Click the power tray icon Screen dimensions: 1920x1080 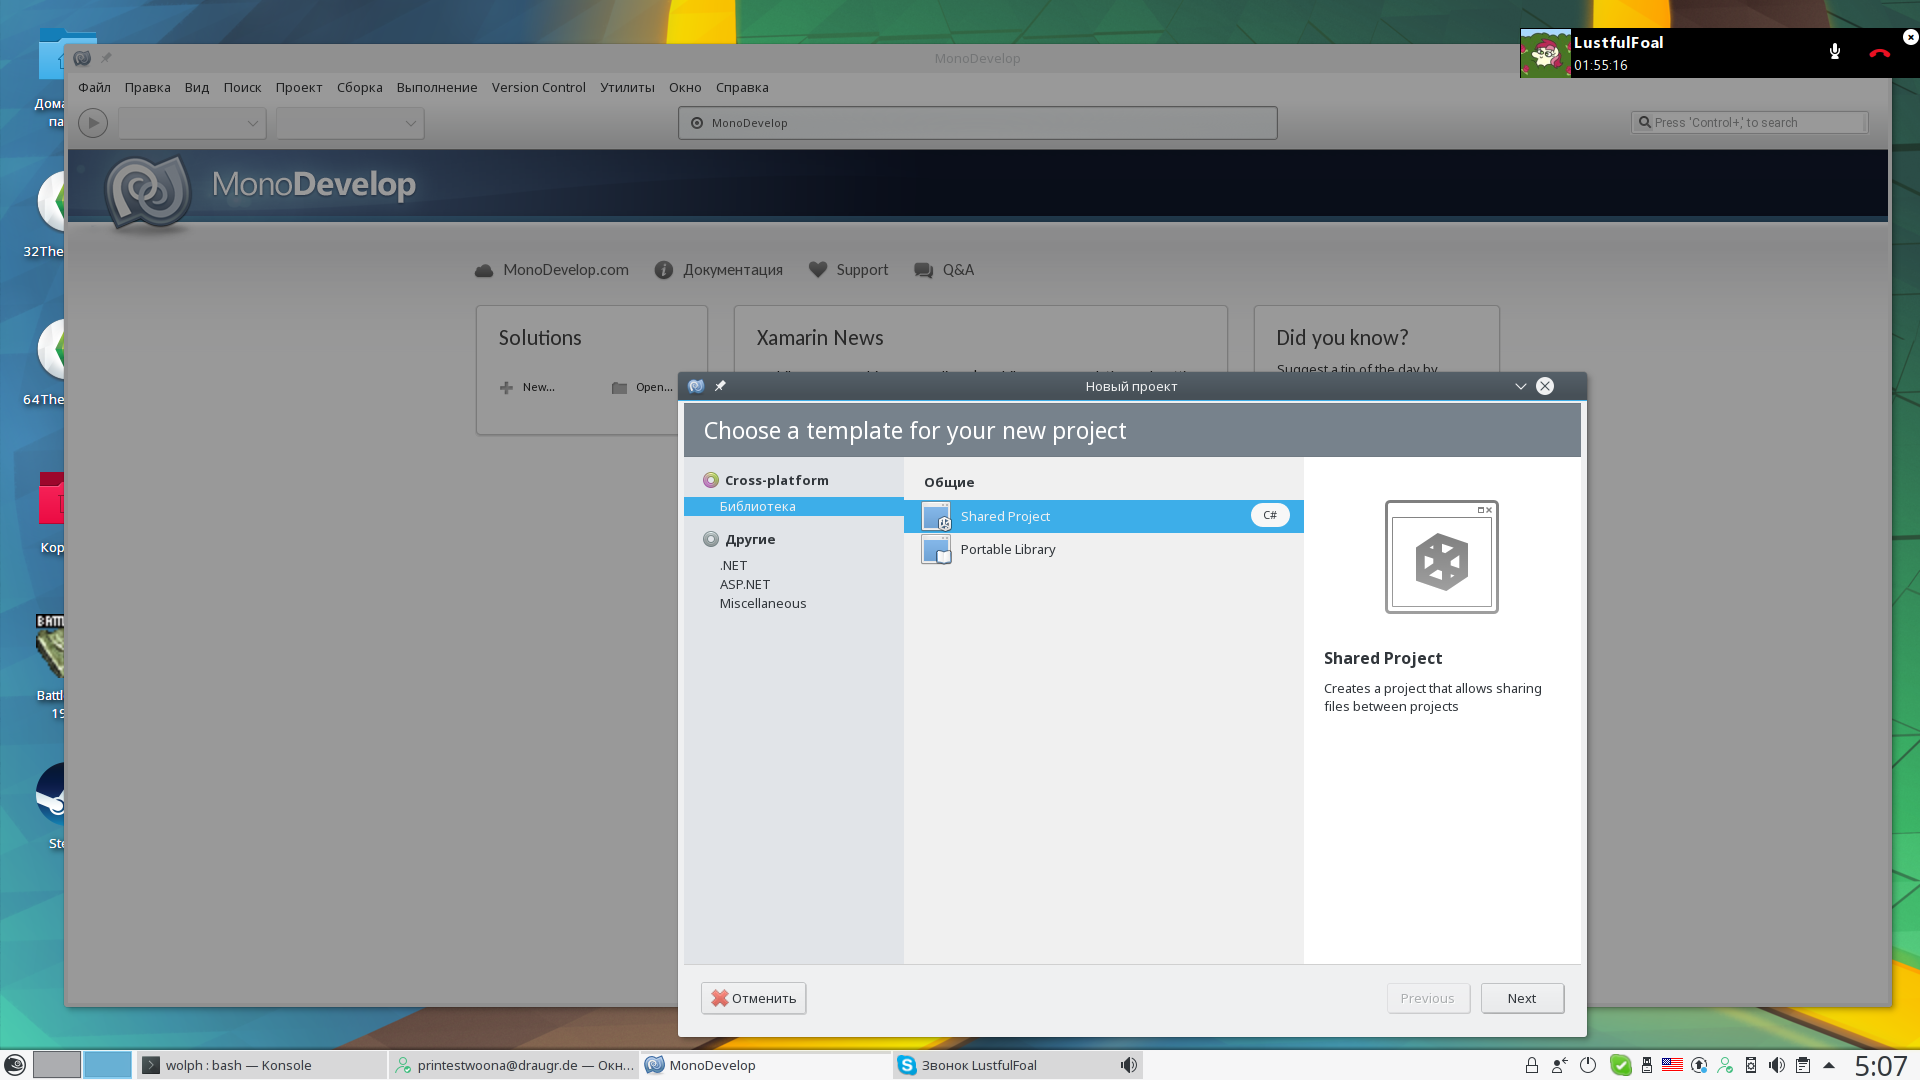(x=1588, y=1065)
